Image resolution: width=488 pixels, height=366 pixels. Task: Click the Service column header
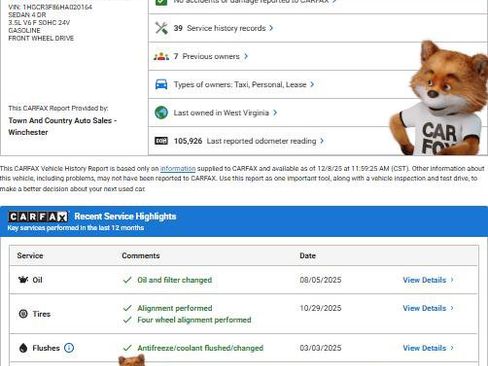30,256
